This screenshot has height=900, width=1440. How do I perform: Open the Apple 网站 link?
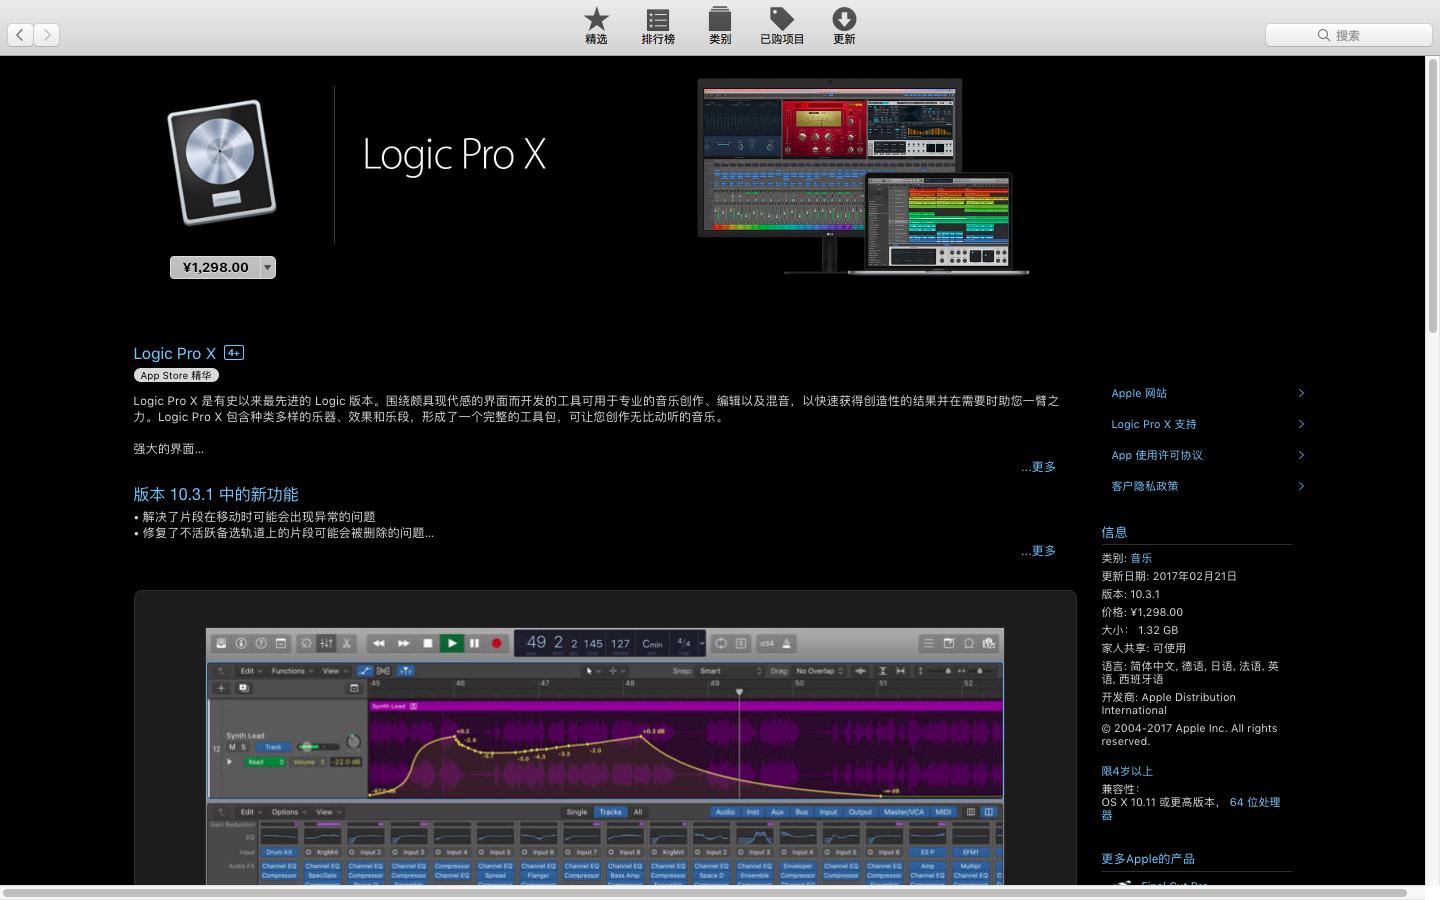pyautogui.click(x=1139, y=393)
